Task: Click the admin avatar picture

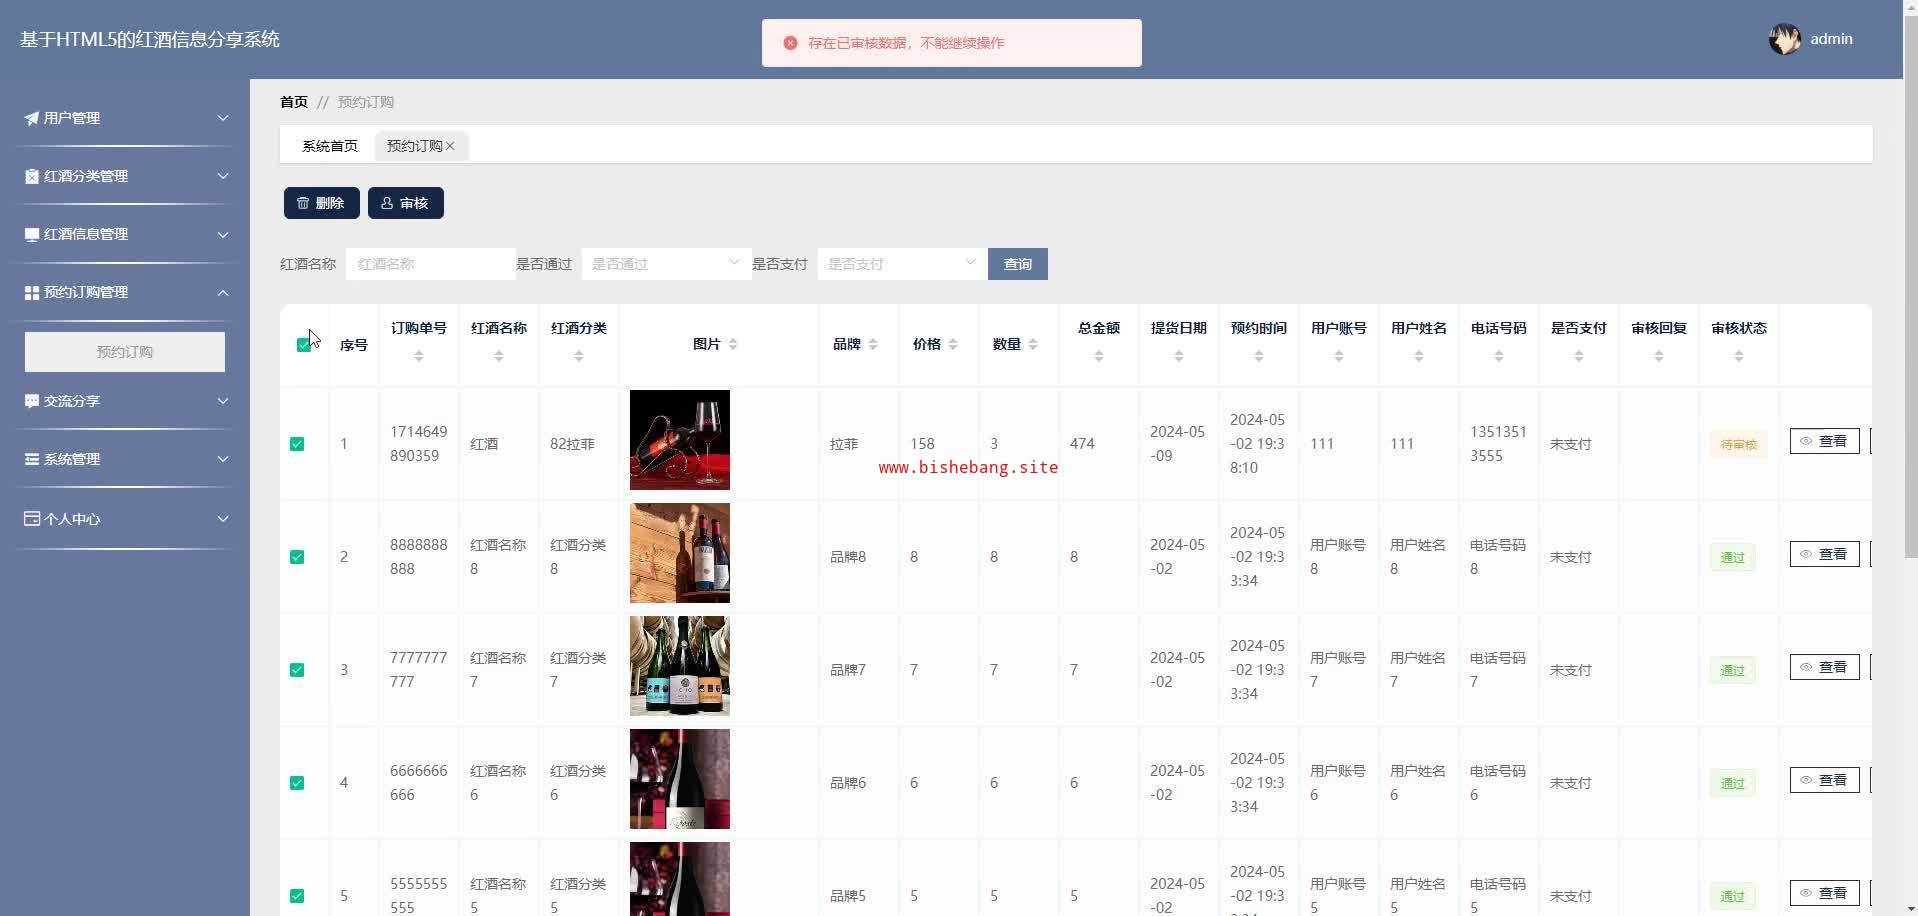Action: [1784, 39]
